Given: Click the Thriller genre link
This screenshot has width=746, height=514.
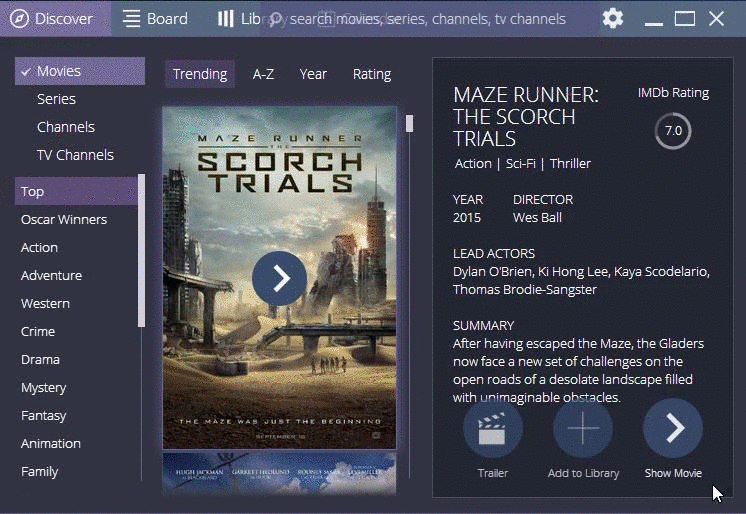Looking at the screenshot, I should pos(570,164).
